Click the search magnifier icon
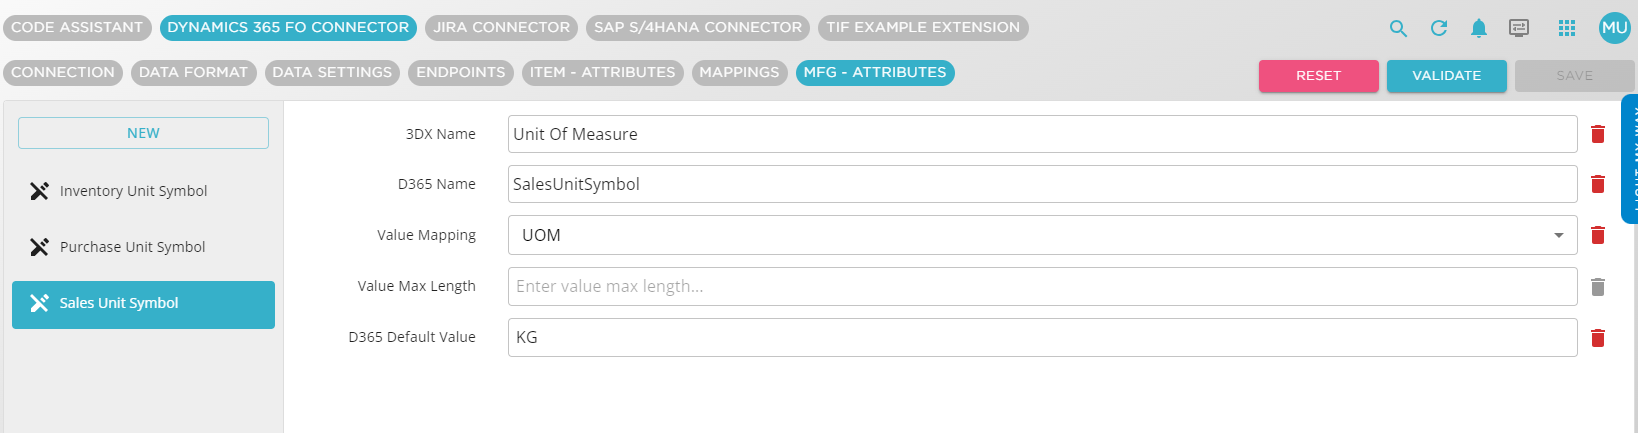 [x=1398, y=28]
